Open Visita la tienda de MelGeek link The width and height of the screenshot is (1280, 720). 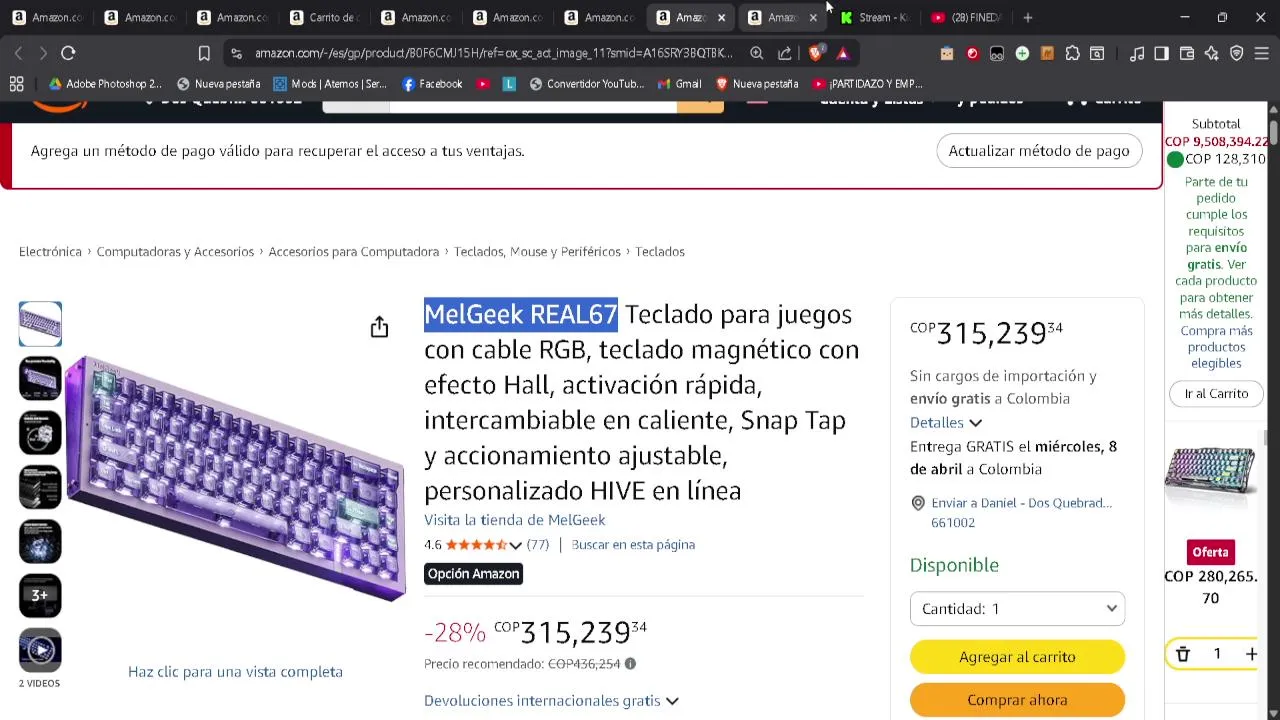tap(514, 520)
